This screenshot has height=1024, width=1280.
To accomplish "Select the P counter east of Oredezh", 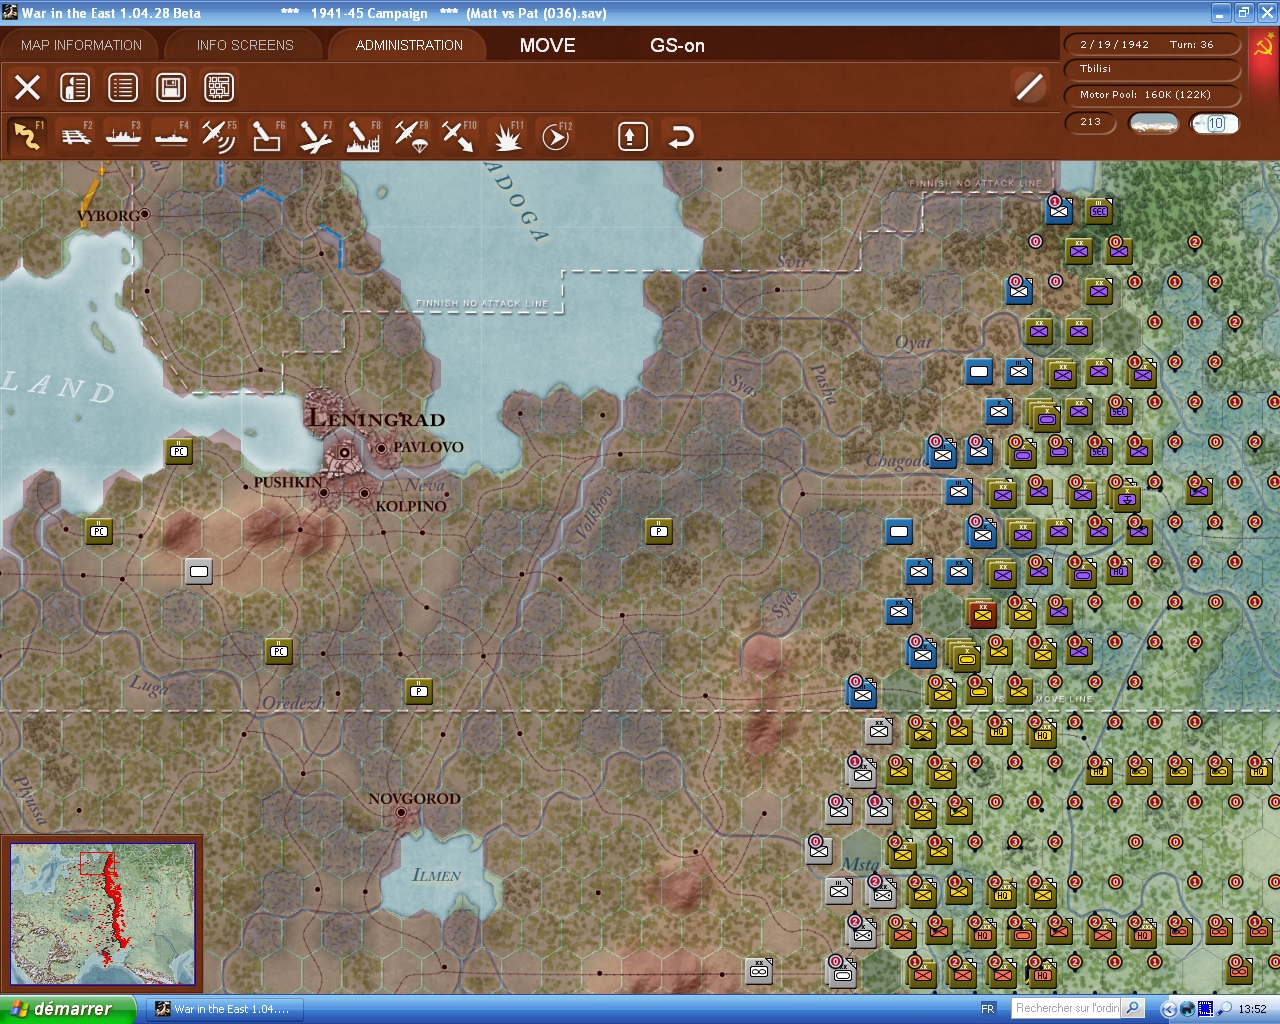I will click(419, 690).
